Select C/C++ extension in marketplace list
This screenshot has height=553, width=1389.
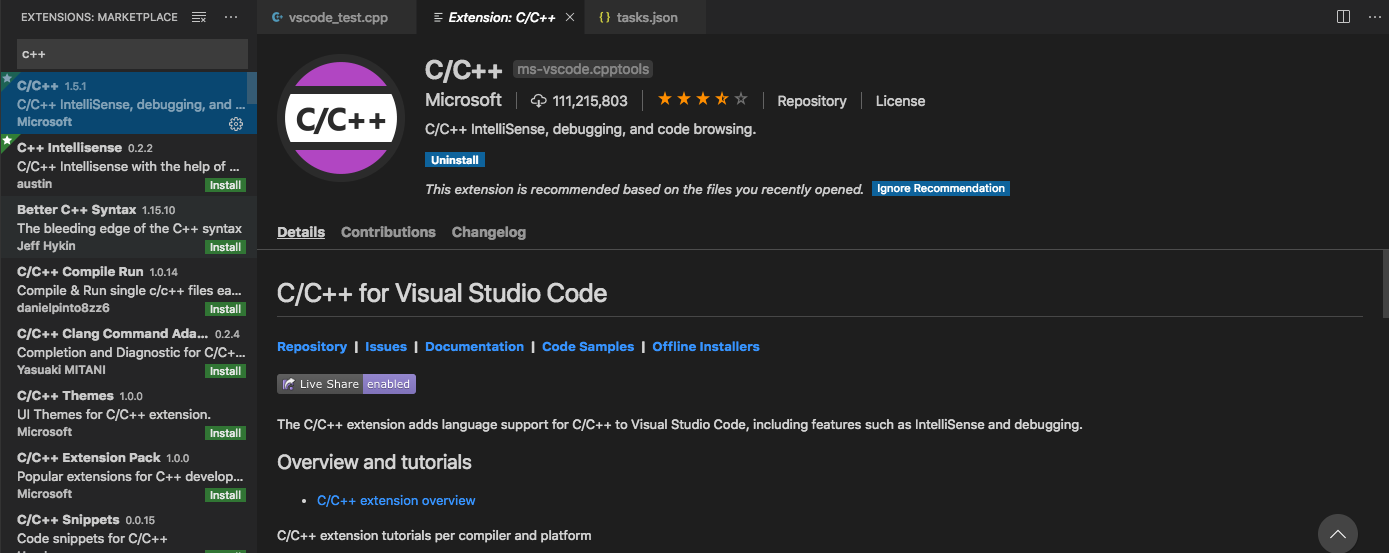128,103
